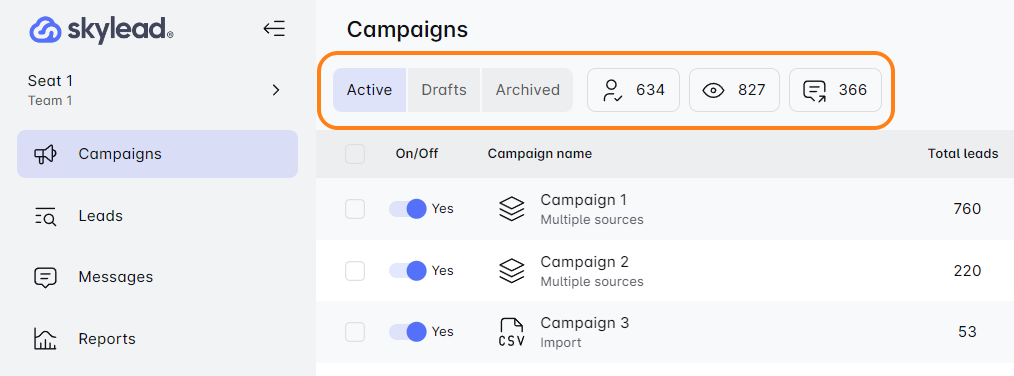Image resolution: width=1014 pixels, height=376 pixels.
Task: Open Leads via search-list icon
Action: point(45,216)
